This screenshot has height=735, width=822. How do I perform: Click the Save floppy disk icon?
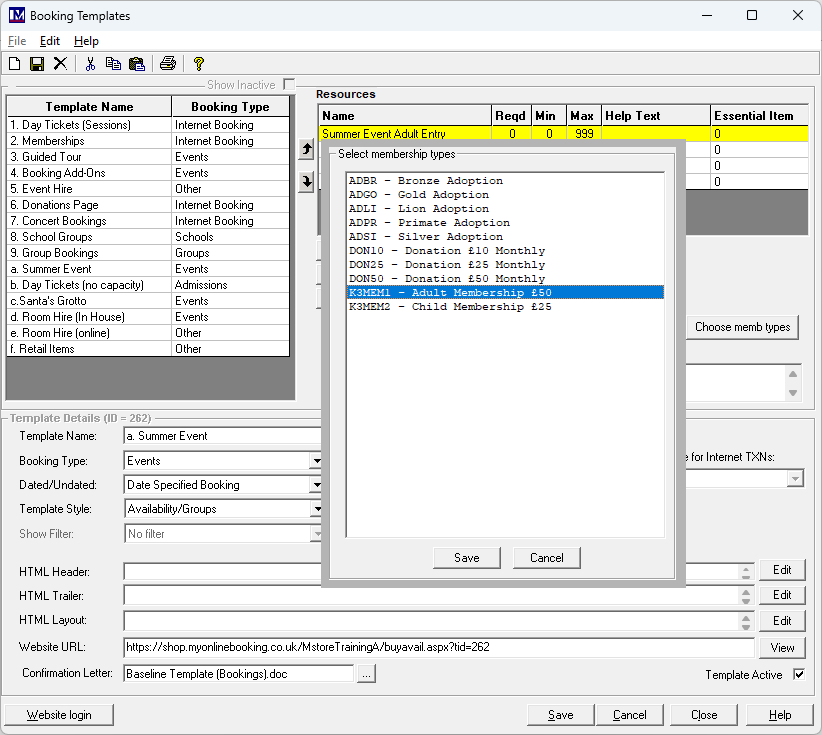click(37, 64)
